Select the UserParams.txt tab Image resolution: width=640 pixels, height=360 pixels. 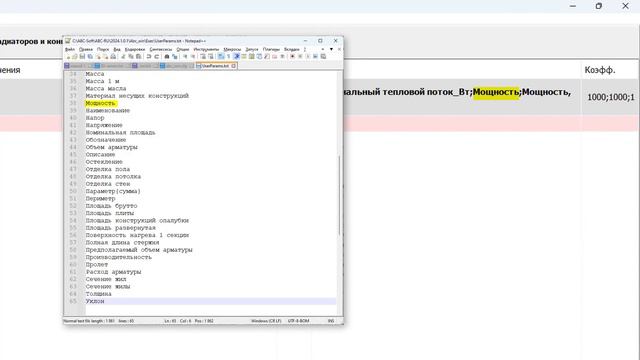coord(216,66)
